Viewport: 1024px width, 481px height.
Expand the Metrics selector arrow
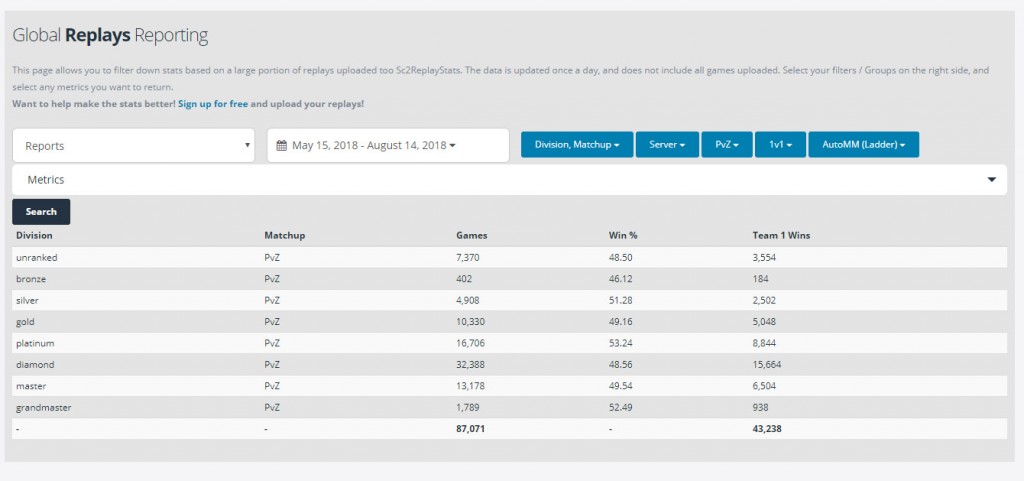pyautogui.click(x=991, y=180)
